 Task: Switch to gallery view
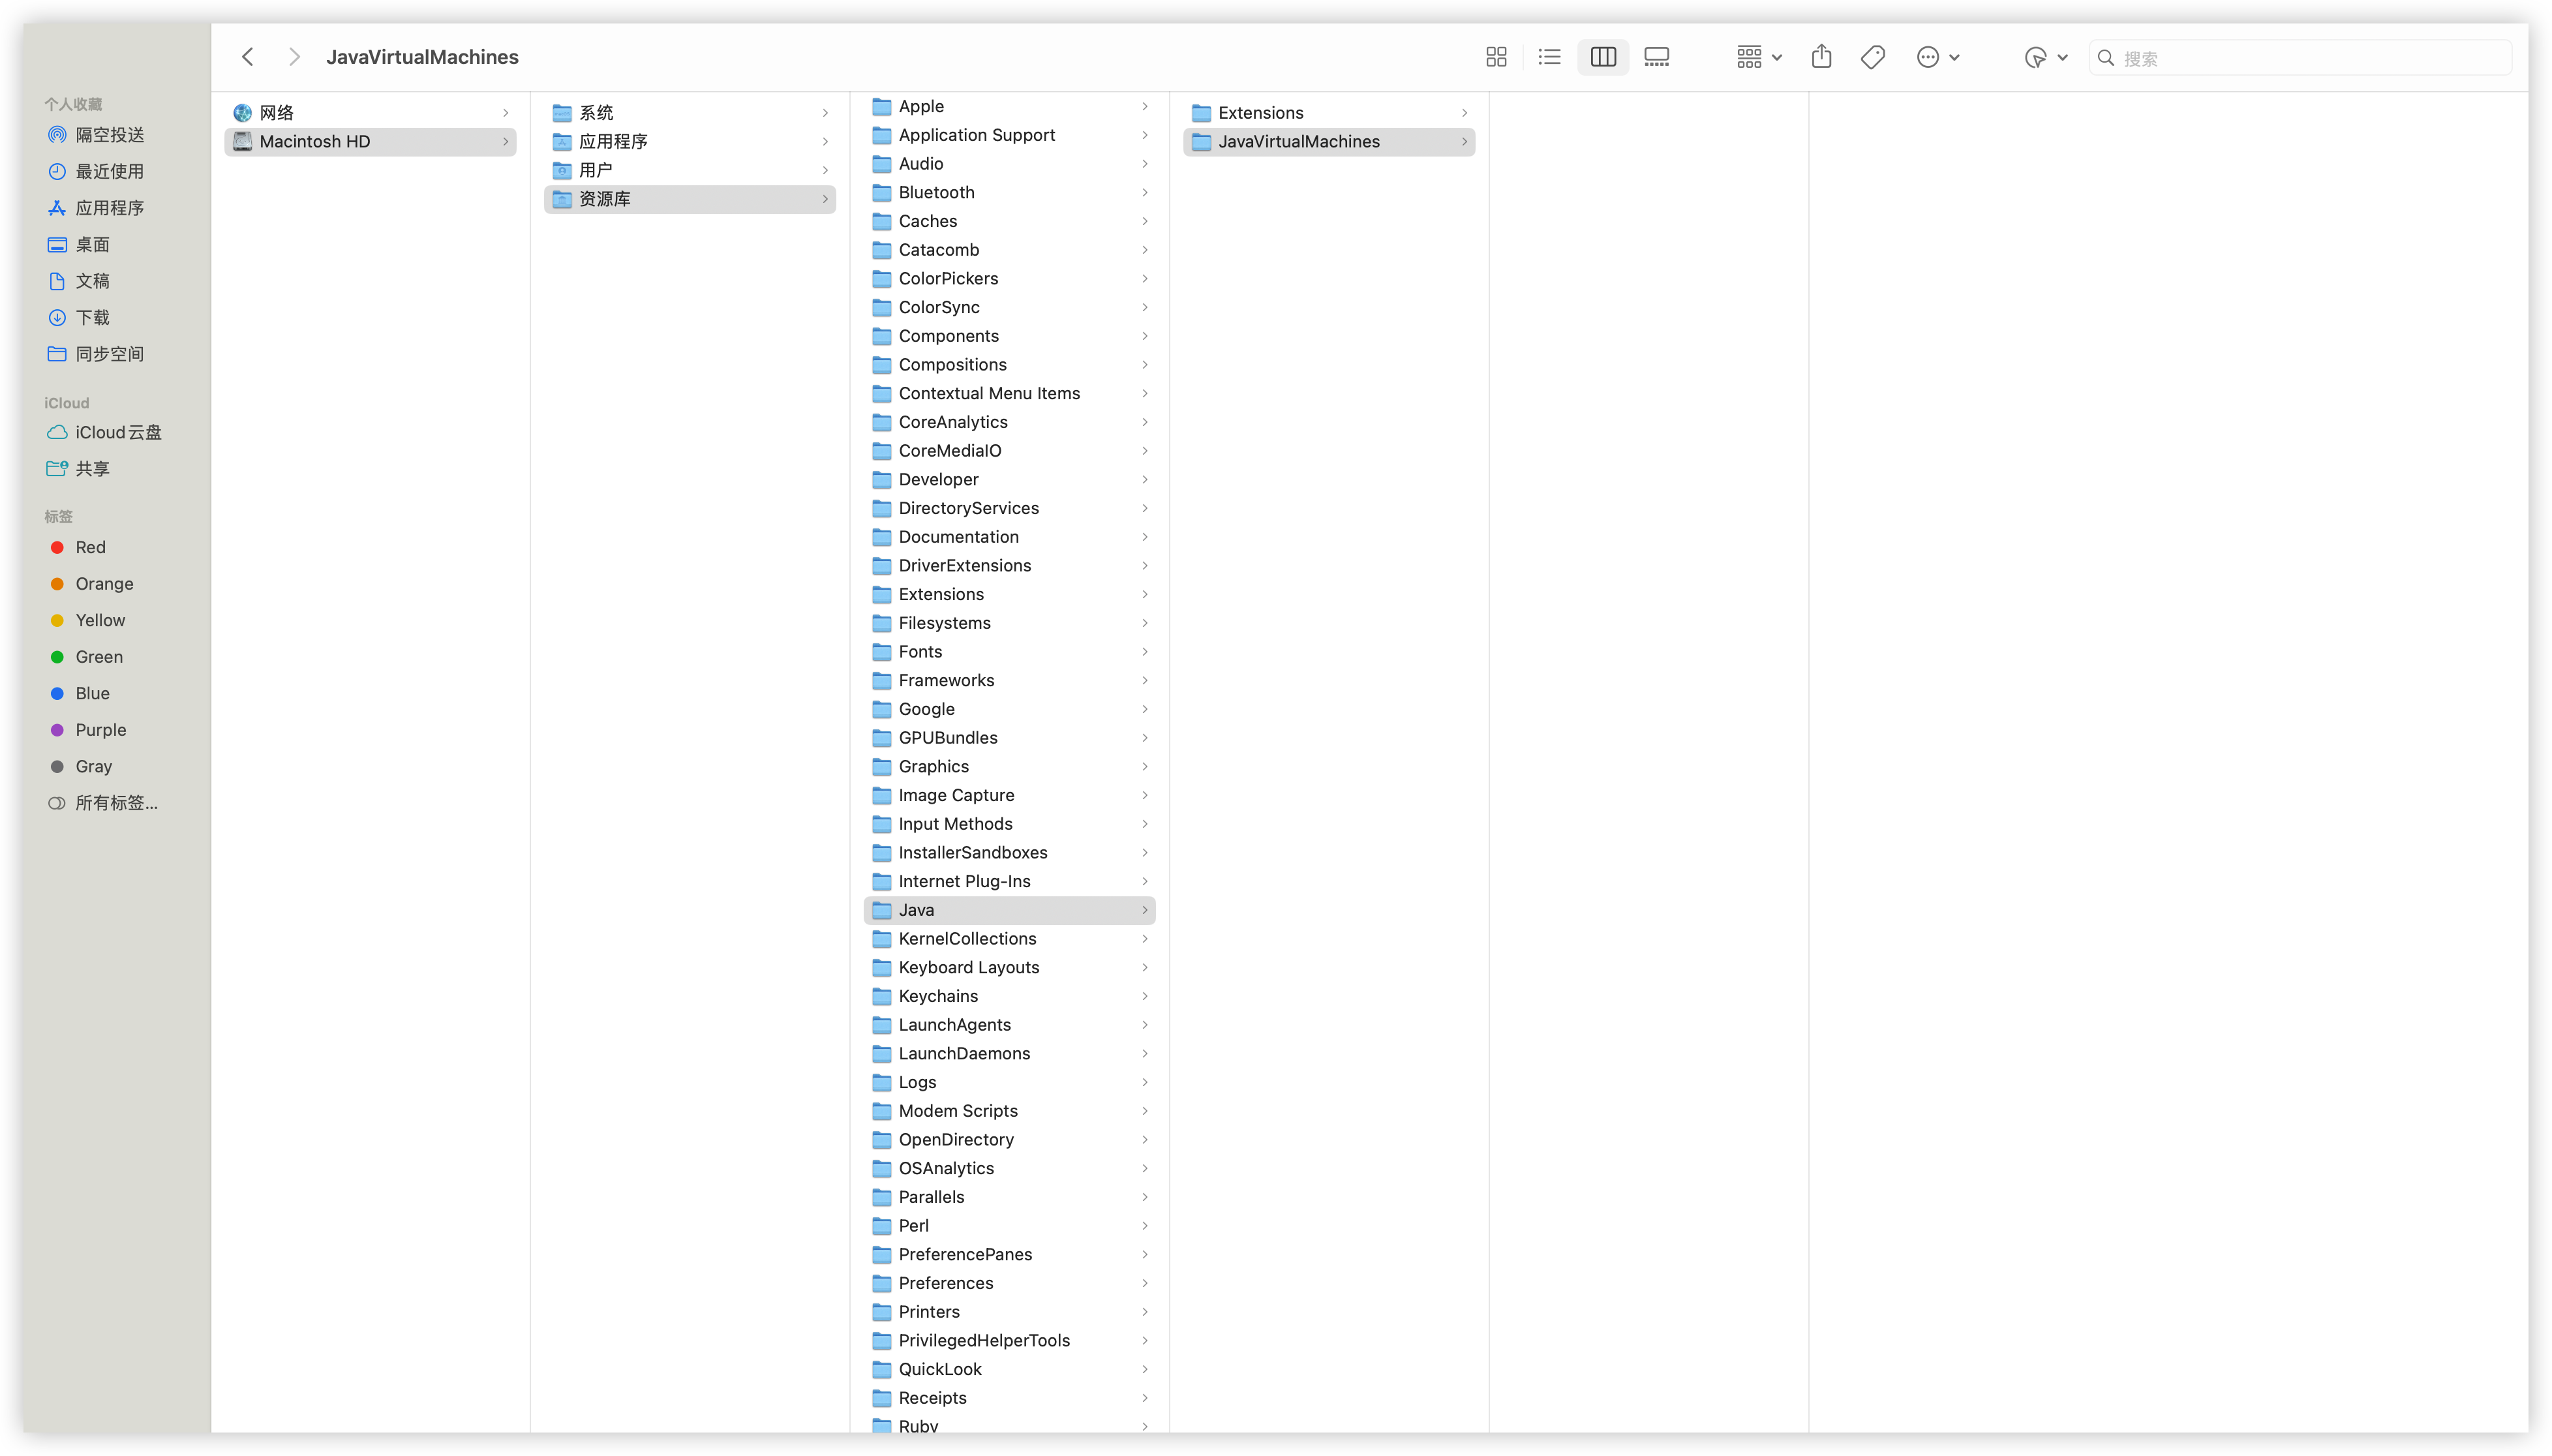pos(1656,57)
